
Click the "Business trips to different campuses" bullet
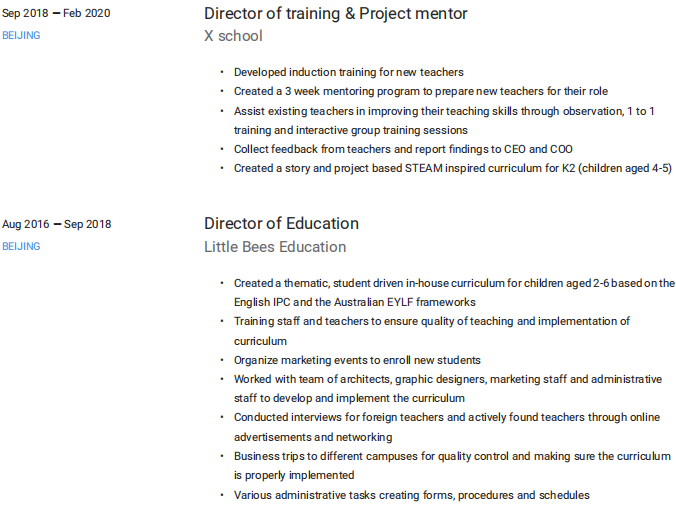452,456
